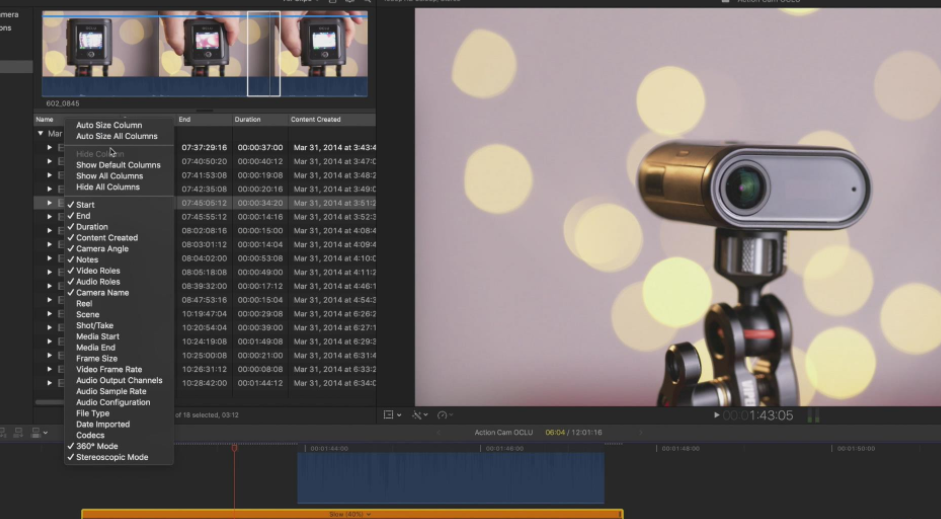Viewport: 941px width, 519px height.
Task: Click the green audio meters icon
Action: point(813,415)
